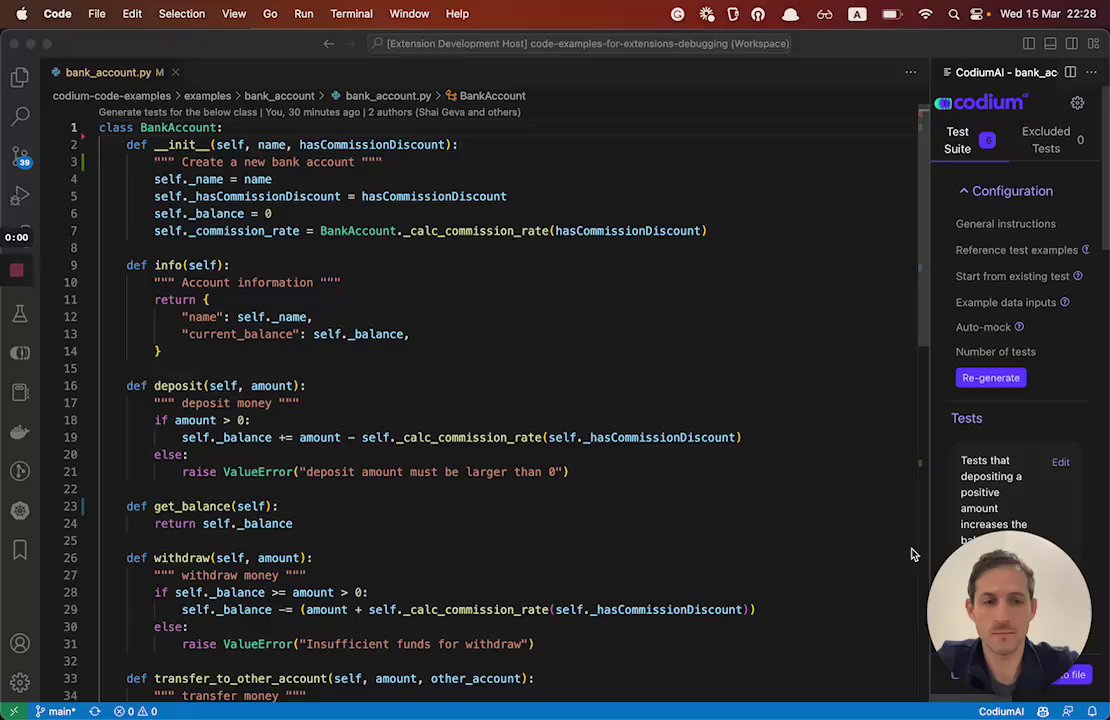Close the bank_account.py tab
This screenshot has height=720, width=1110.
(176, 72)
